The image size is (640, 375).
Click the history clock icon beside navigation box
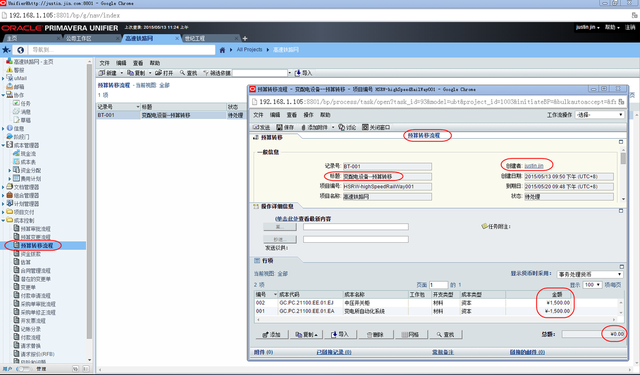coord(20,50)
